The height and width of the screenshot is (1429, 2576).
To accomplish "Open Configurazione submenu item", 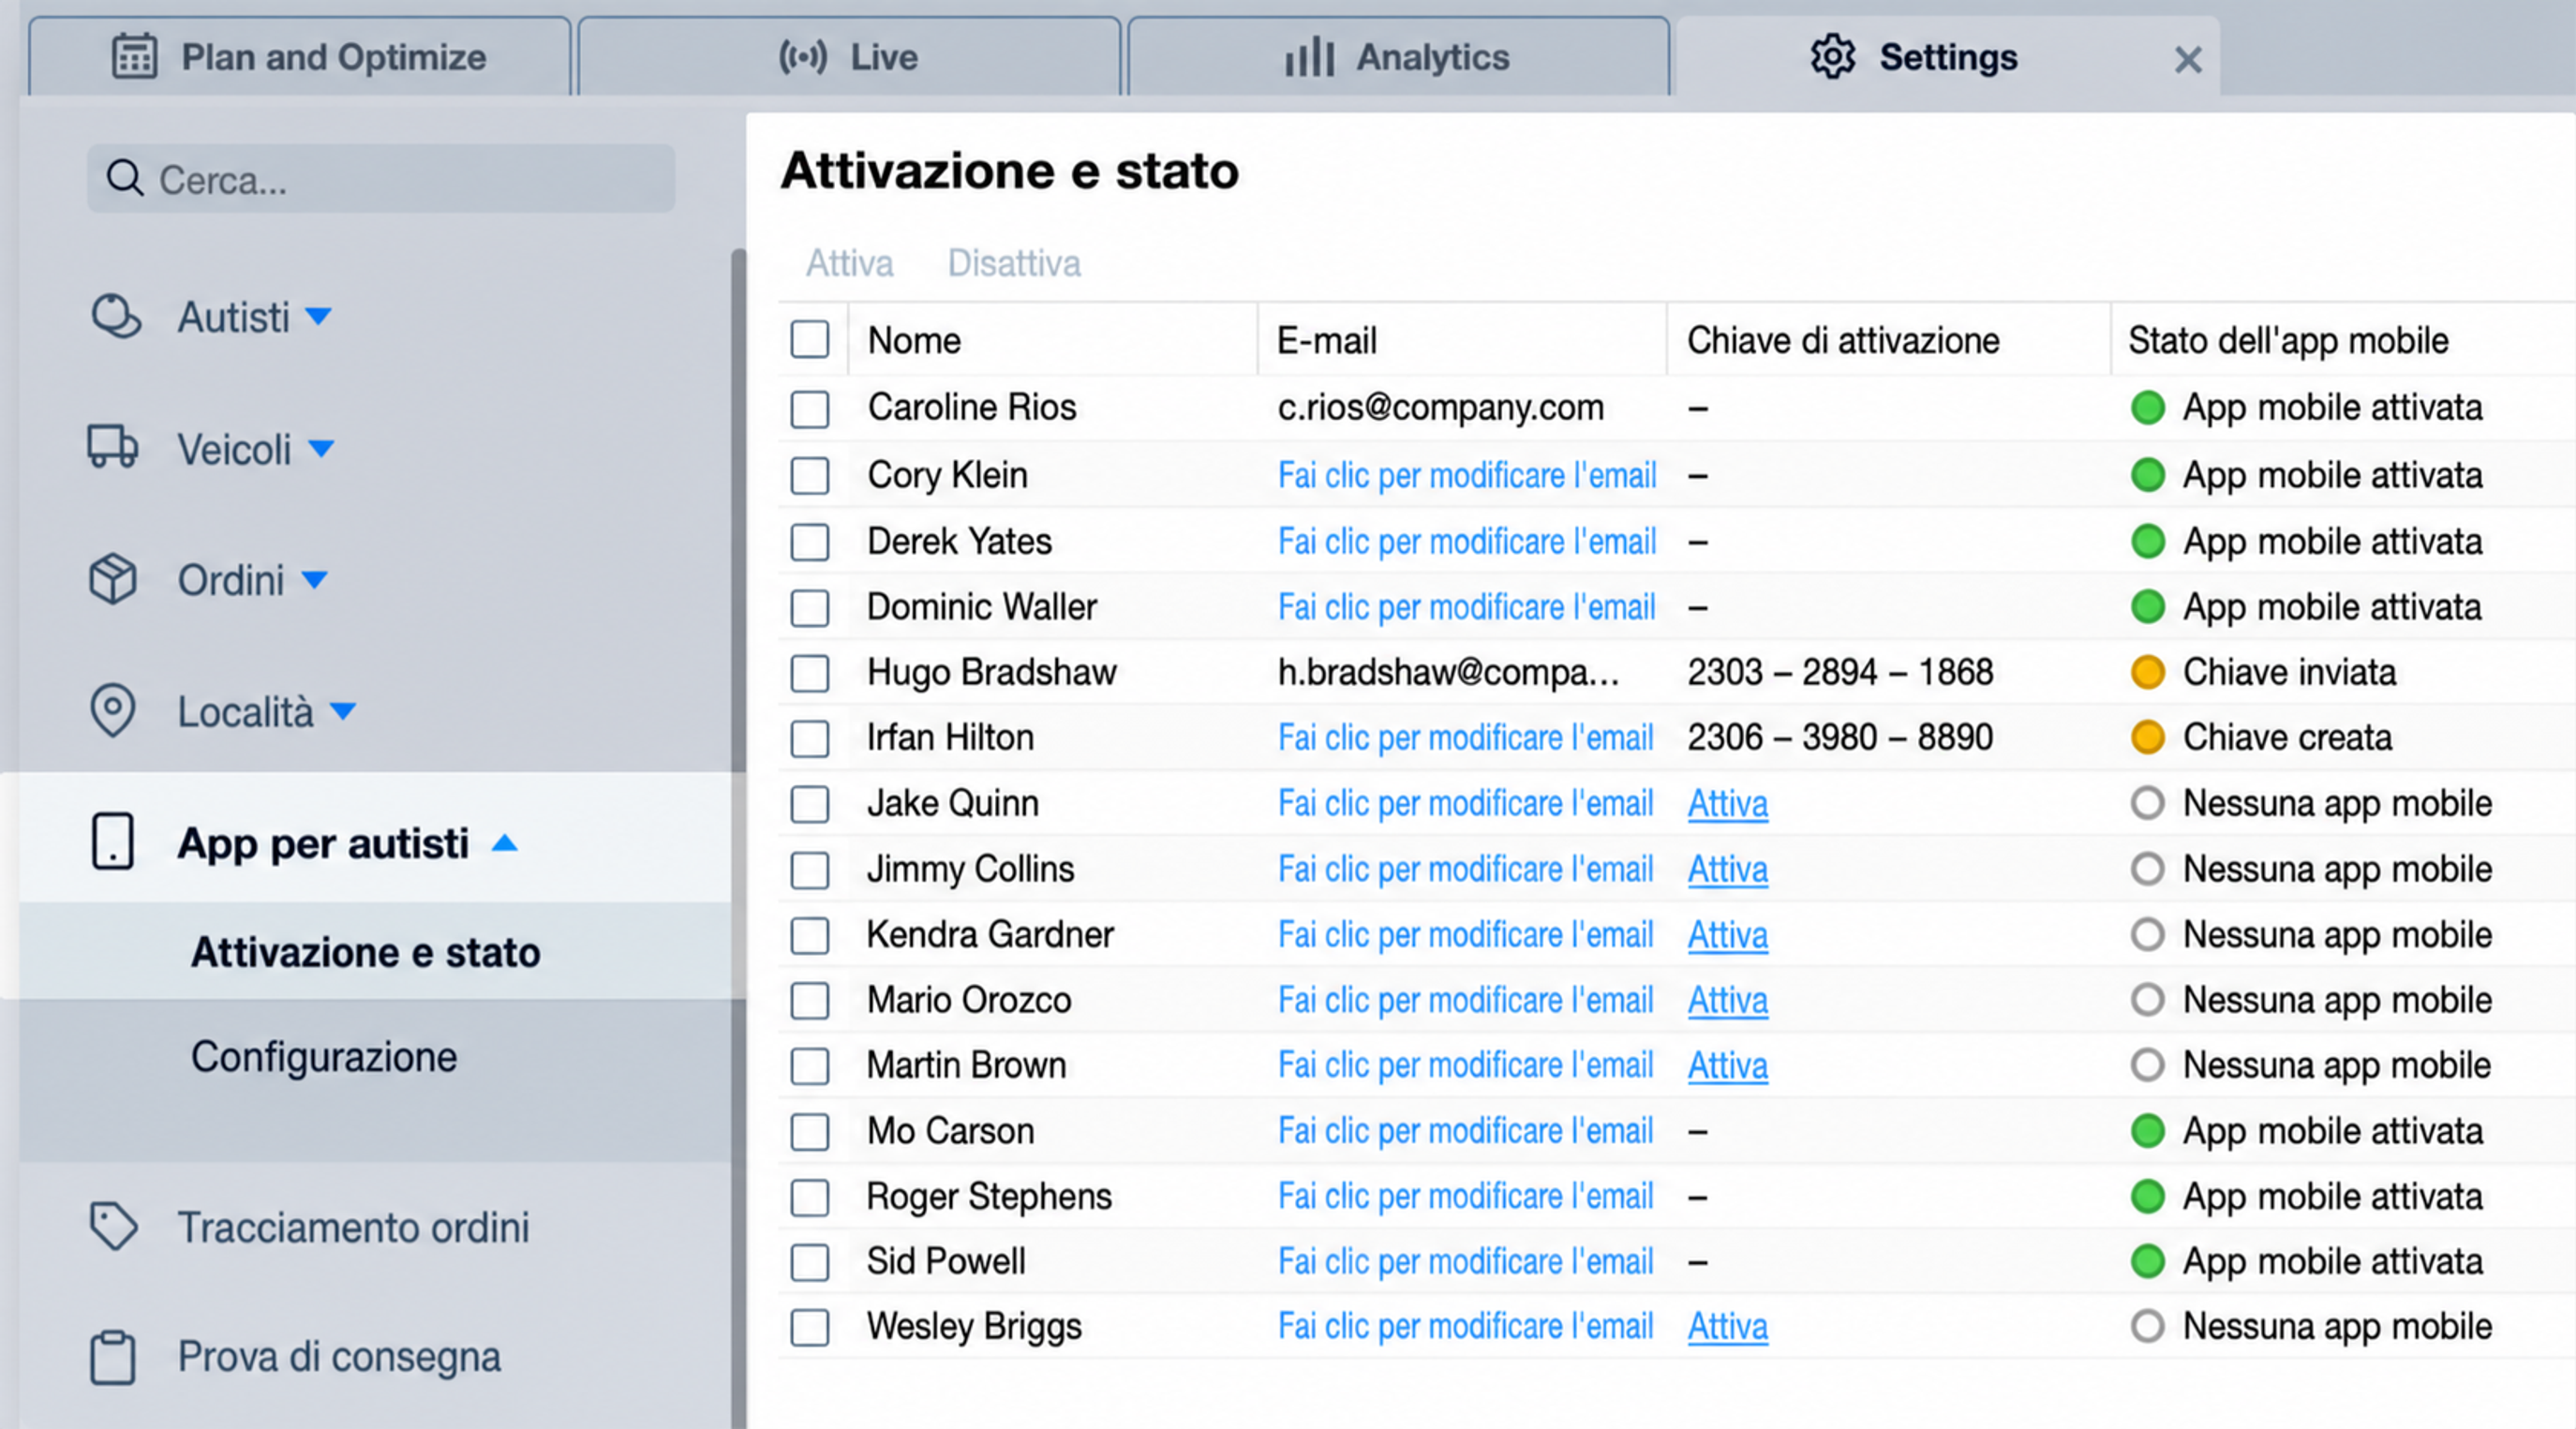I will [324, 1057].
